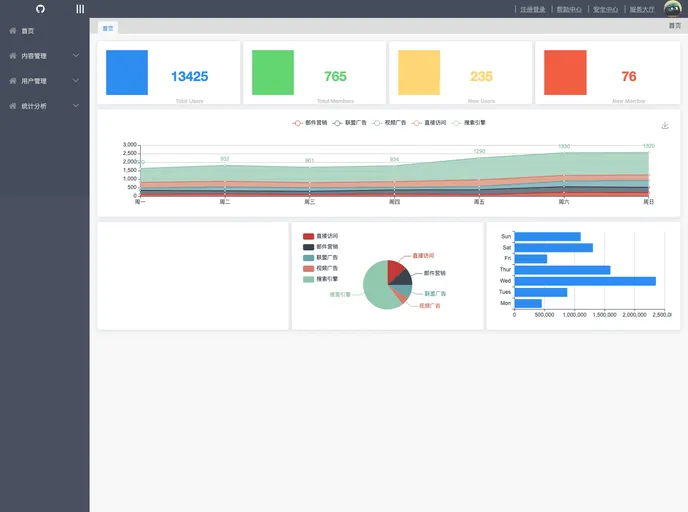Click the Sun bar in bar chart
The width and height of the screenshot is (688, 512).
(x=547, y=236)
